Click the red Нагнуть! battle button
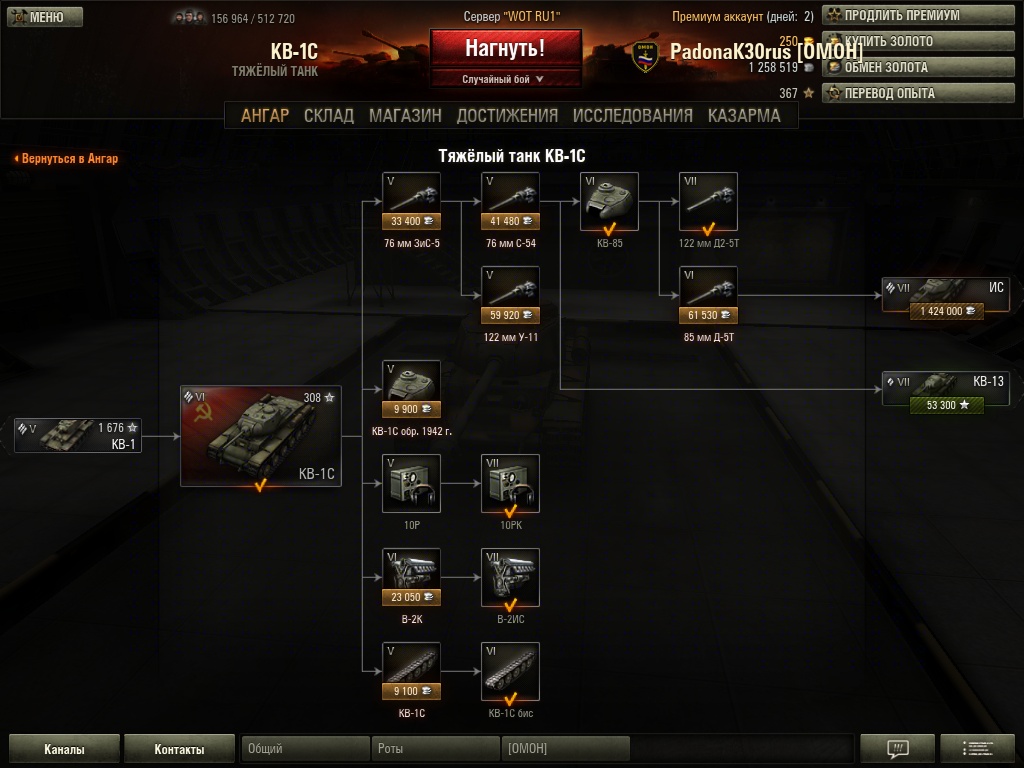 (x=505, y=48)
